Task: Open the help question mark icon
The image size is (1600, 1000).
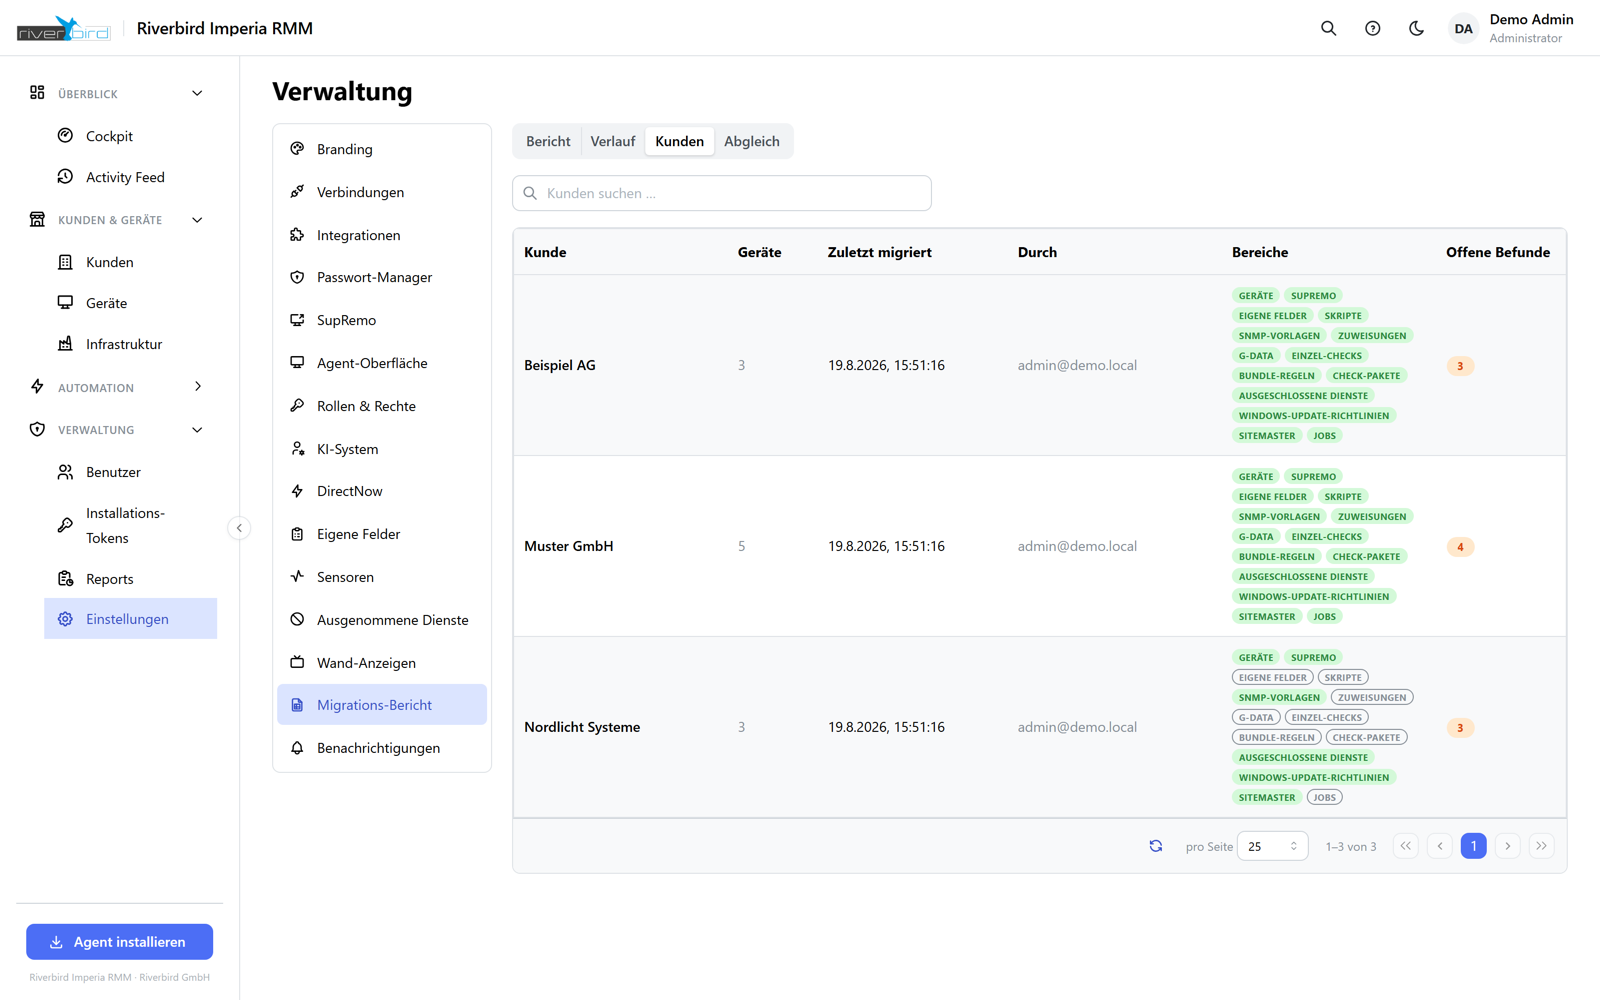Action: tap(1372, 28)
